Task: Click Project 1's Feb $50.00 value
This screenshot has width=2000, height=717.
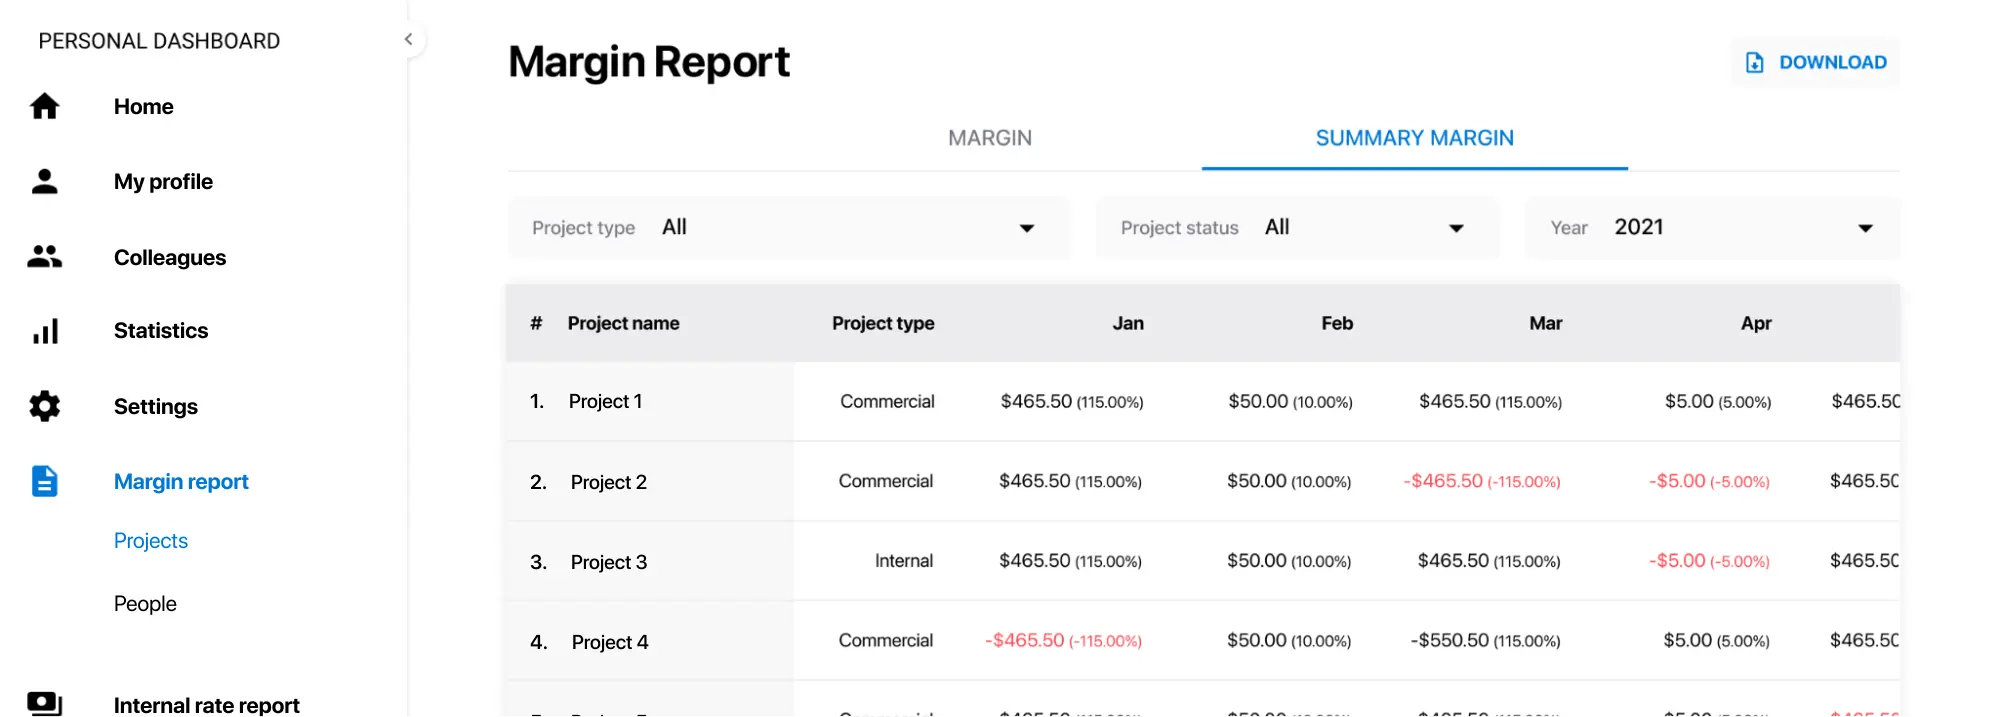Action: coord(1290,401)
